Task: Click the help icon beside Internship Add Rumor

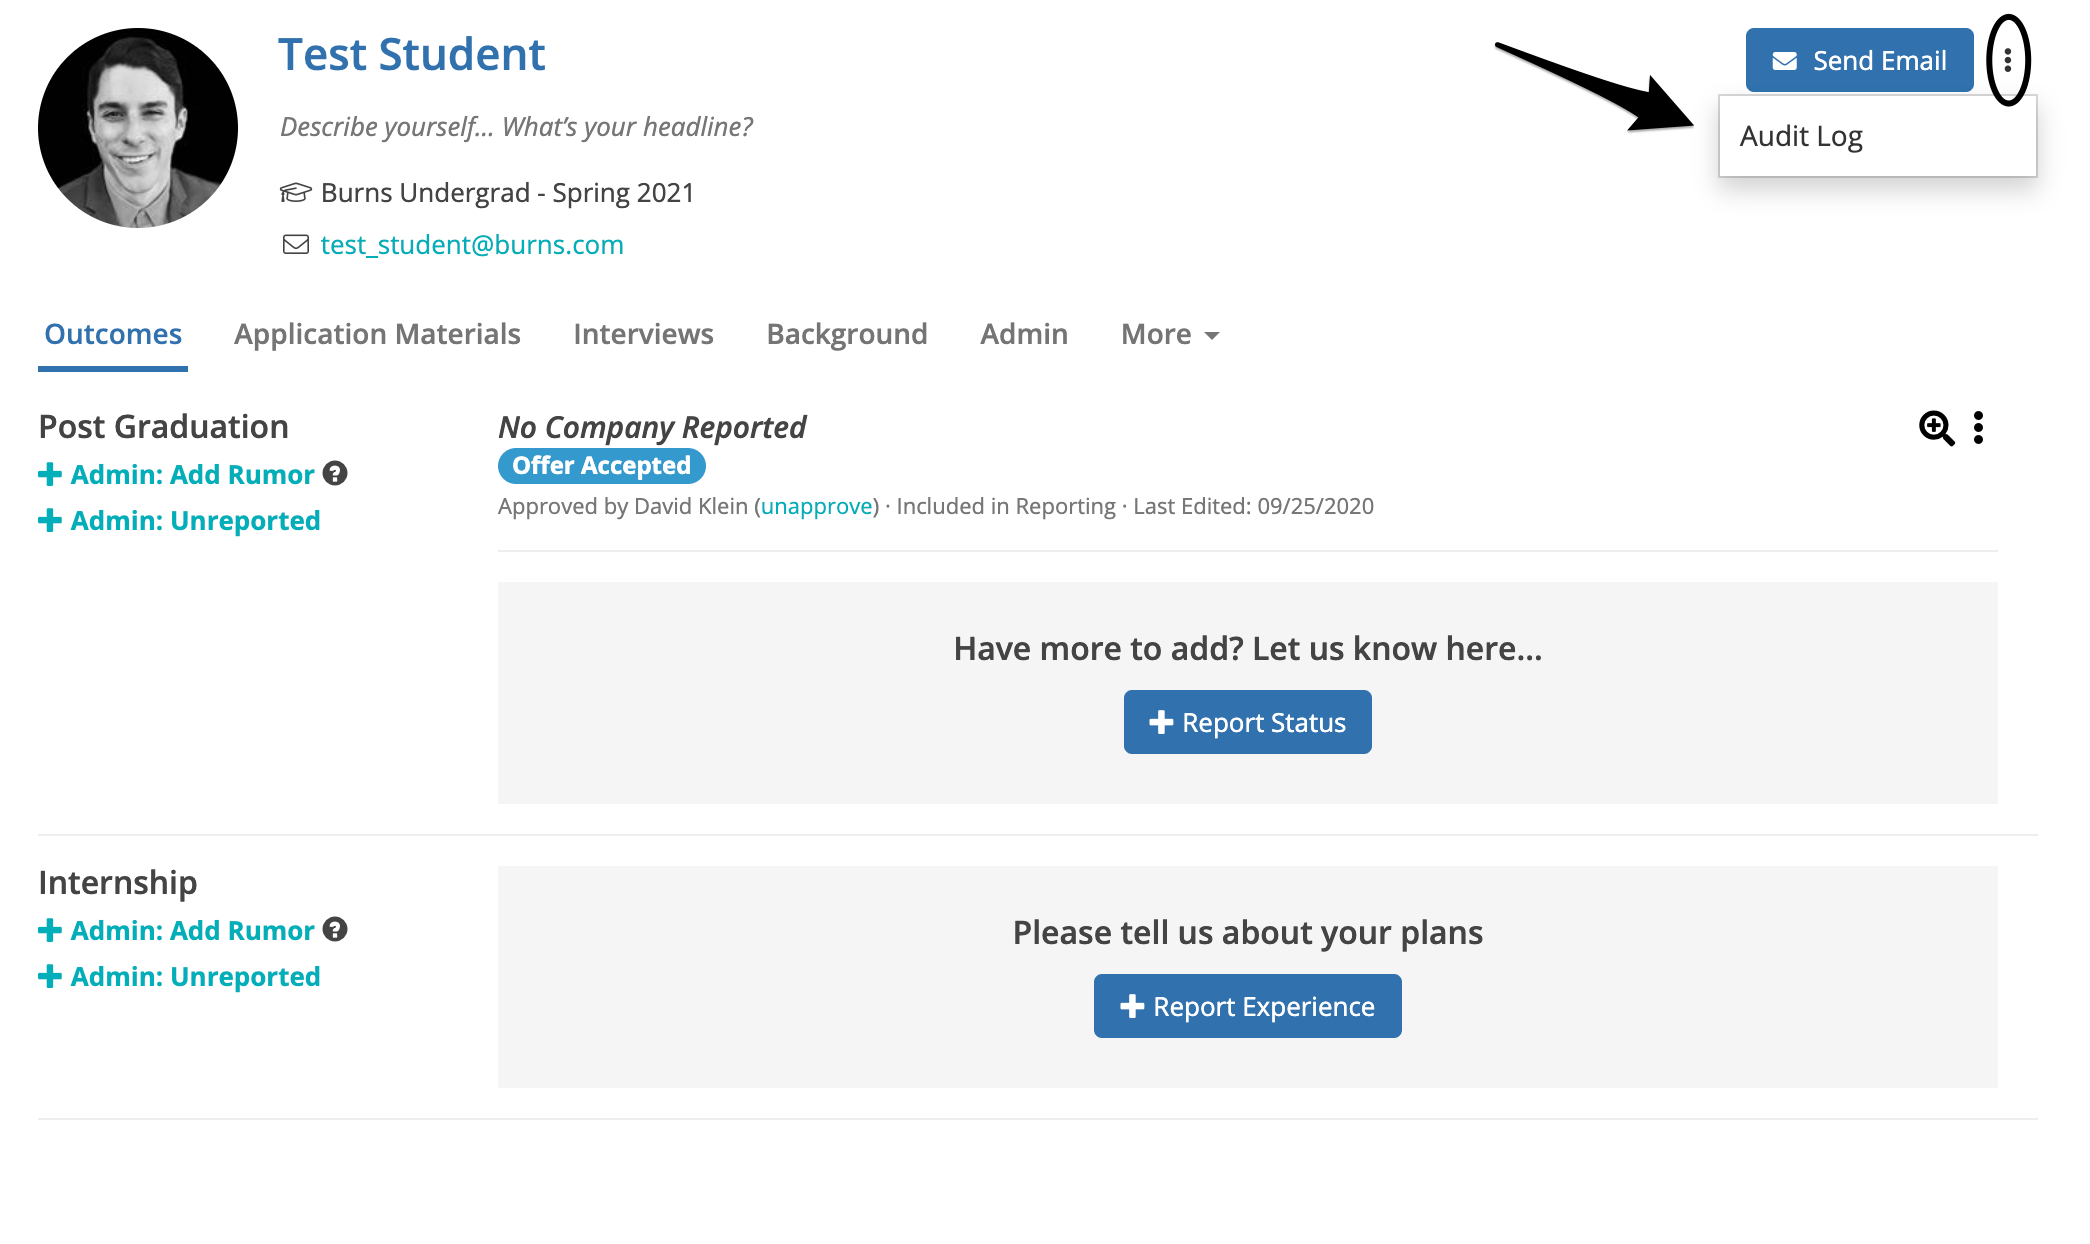Action: (x=335, y=930)
